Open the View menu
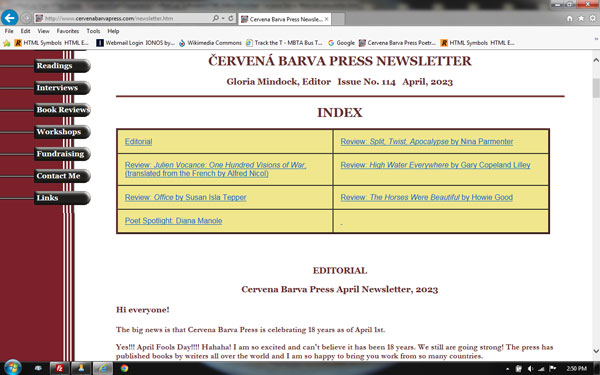The width and height of the screenshot is (600, 375). (43, 31)
